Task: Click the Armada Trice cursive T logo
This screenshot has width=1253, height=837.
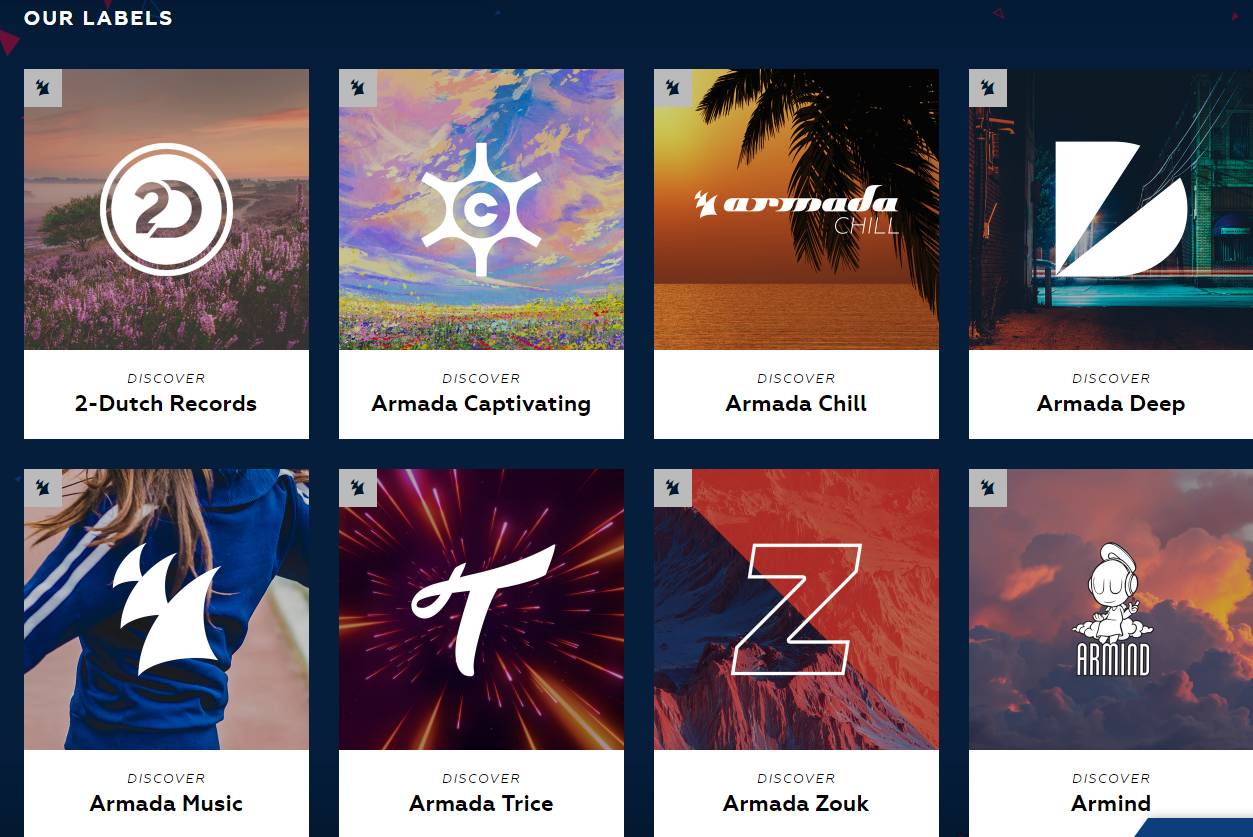Action: coord(481,610)
